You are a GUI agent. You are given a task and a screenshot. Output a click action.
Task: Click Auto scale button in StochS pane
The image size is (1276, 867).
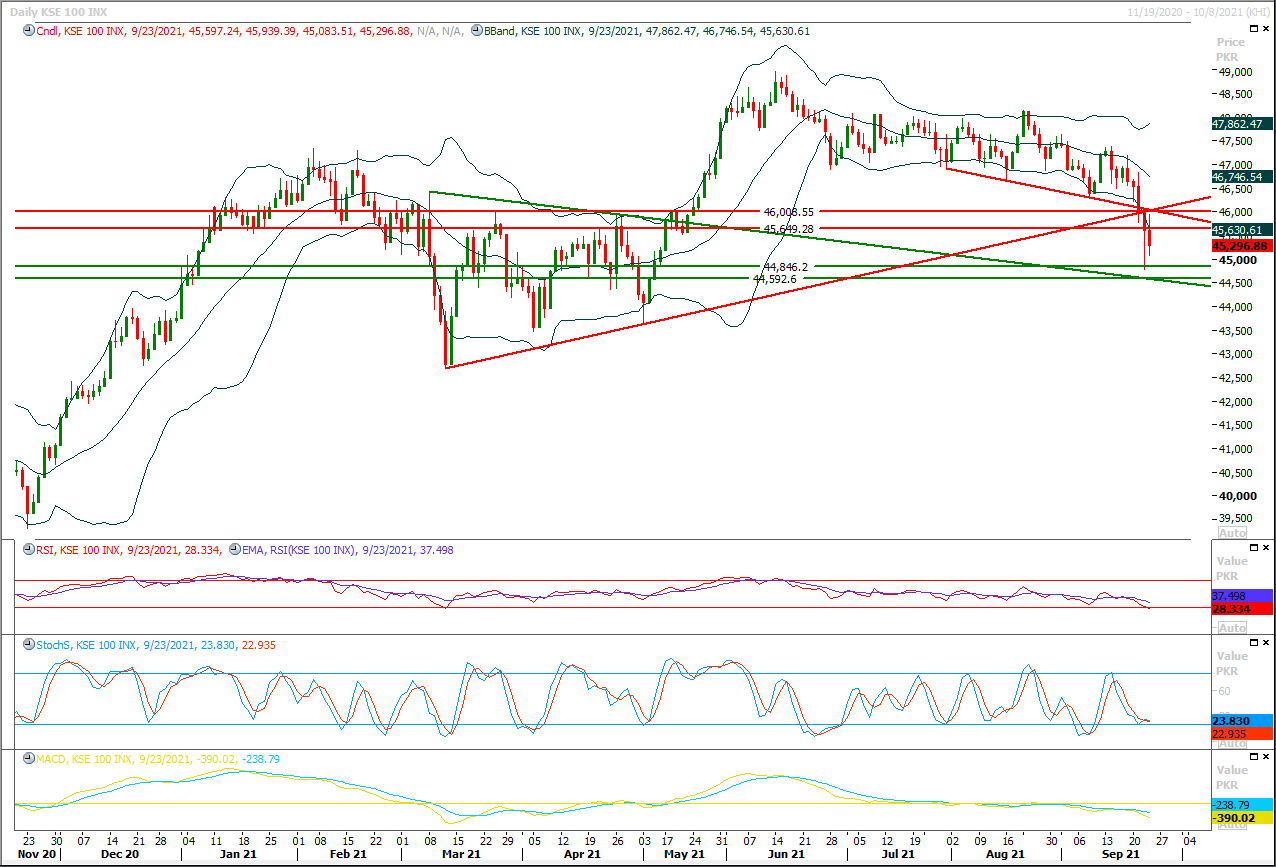(1232, 742)
